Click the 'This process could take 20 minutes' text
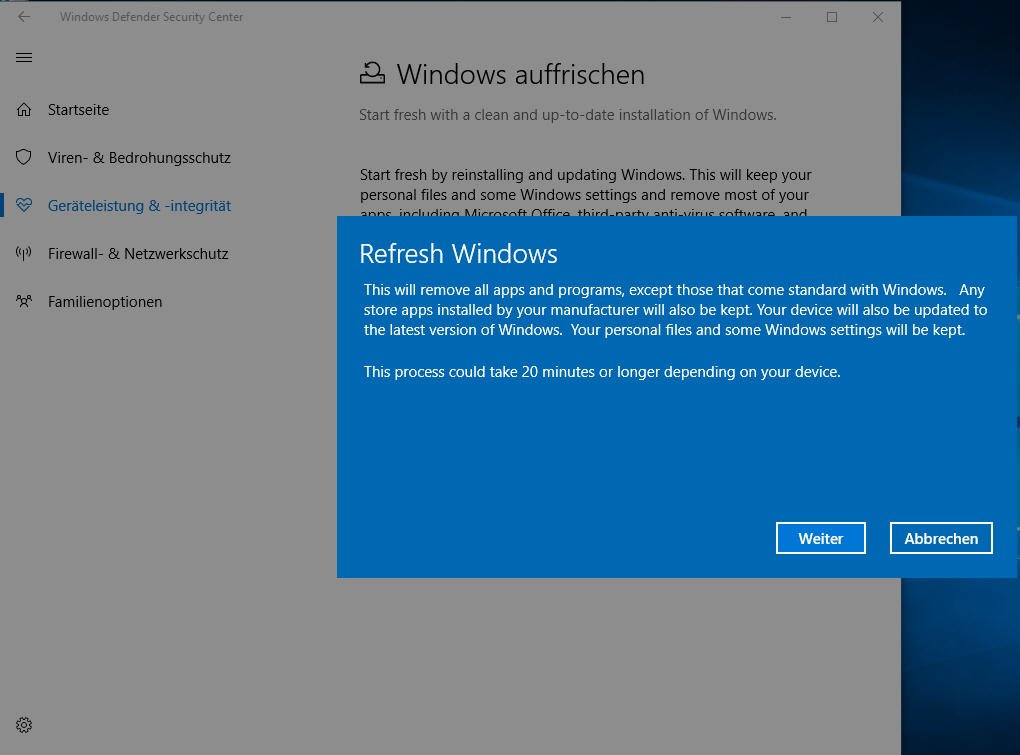This screenshot has height=755, width=1020. [x=602, y=372]
